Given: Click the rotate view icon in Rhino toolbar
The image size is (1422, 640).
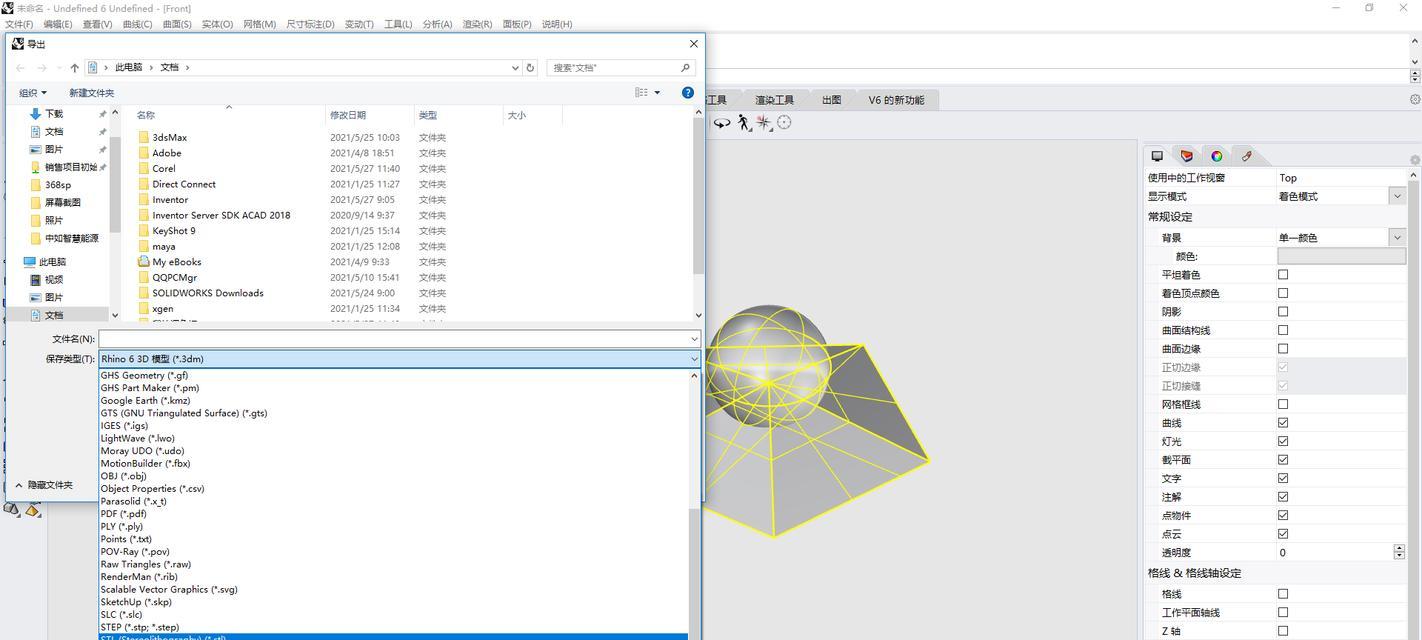Looking at the screenshot, I should (721, 123).
